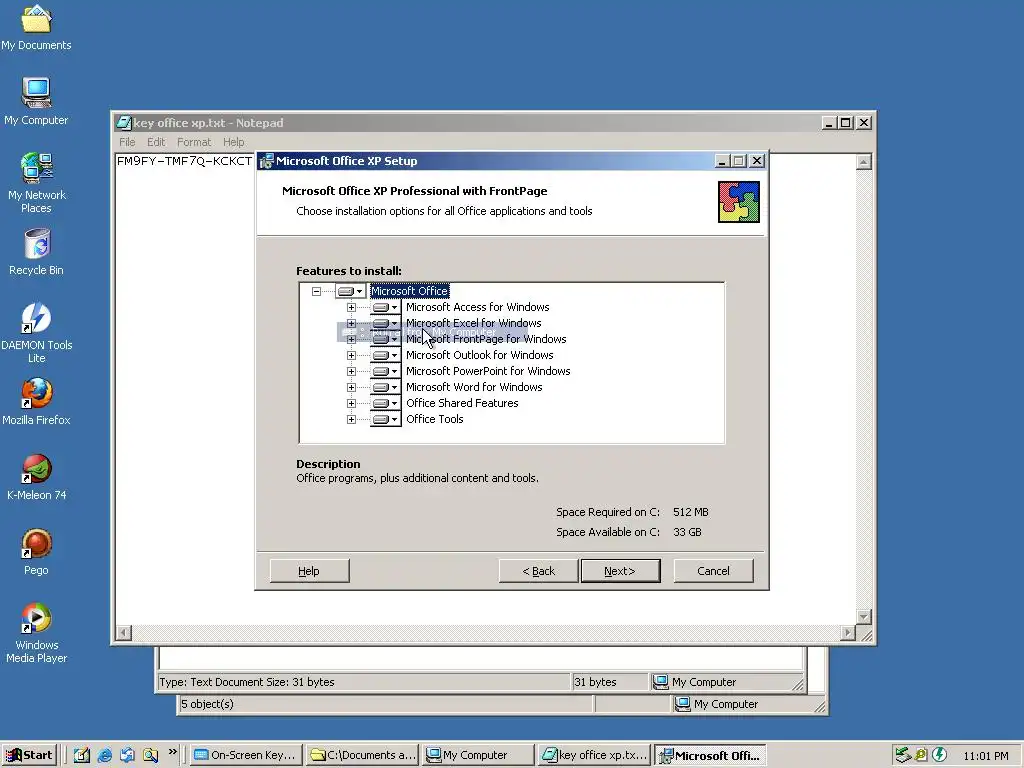The image size is (1024, 768).
Task: Collapse the Microsoft Office root node
Action: tap(316, 291)
